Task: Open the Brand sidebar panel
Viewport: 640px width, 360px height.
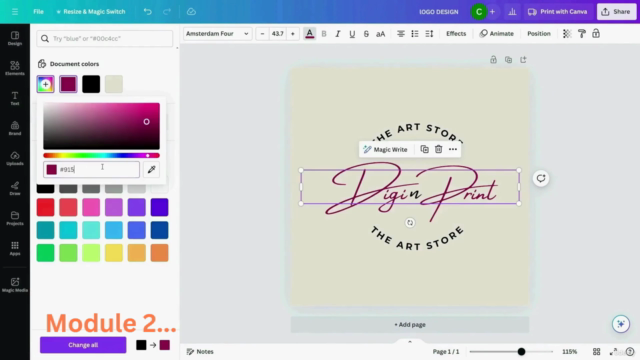Action: [15, 128]
